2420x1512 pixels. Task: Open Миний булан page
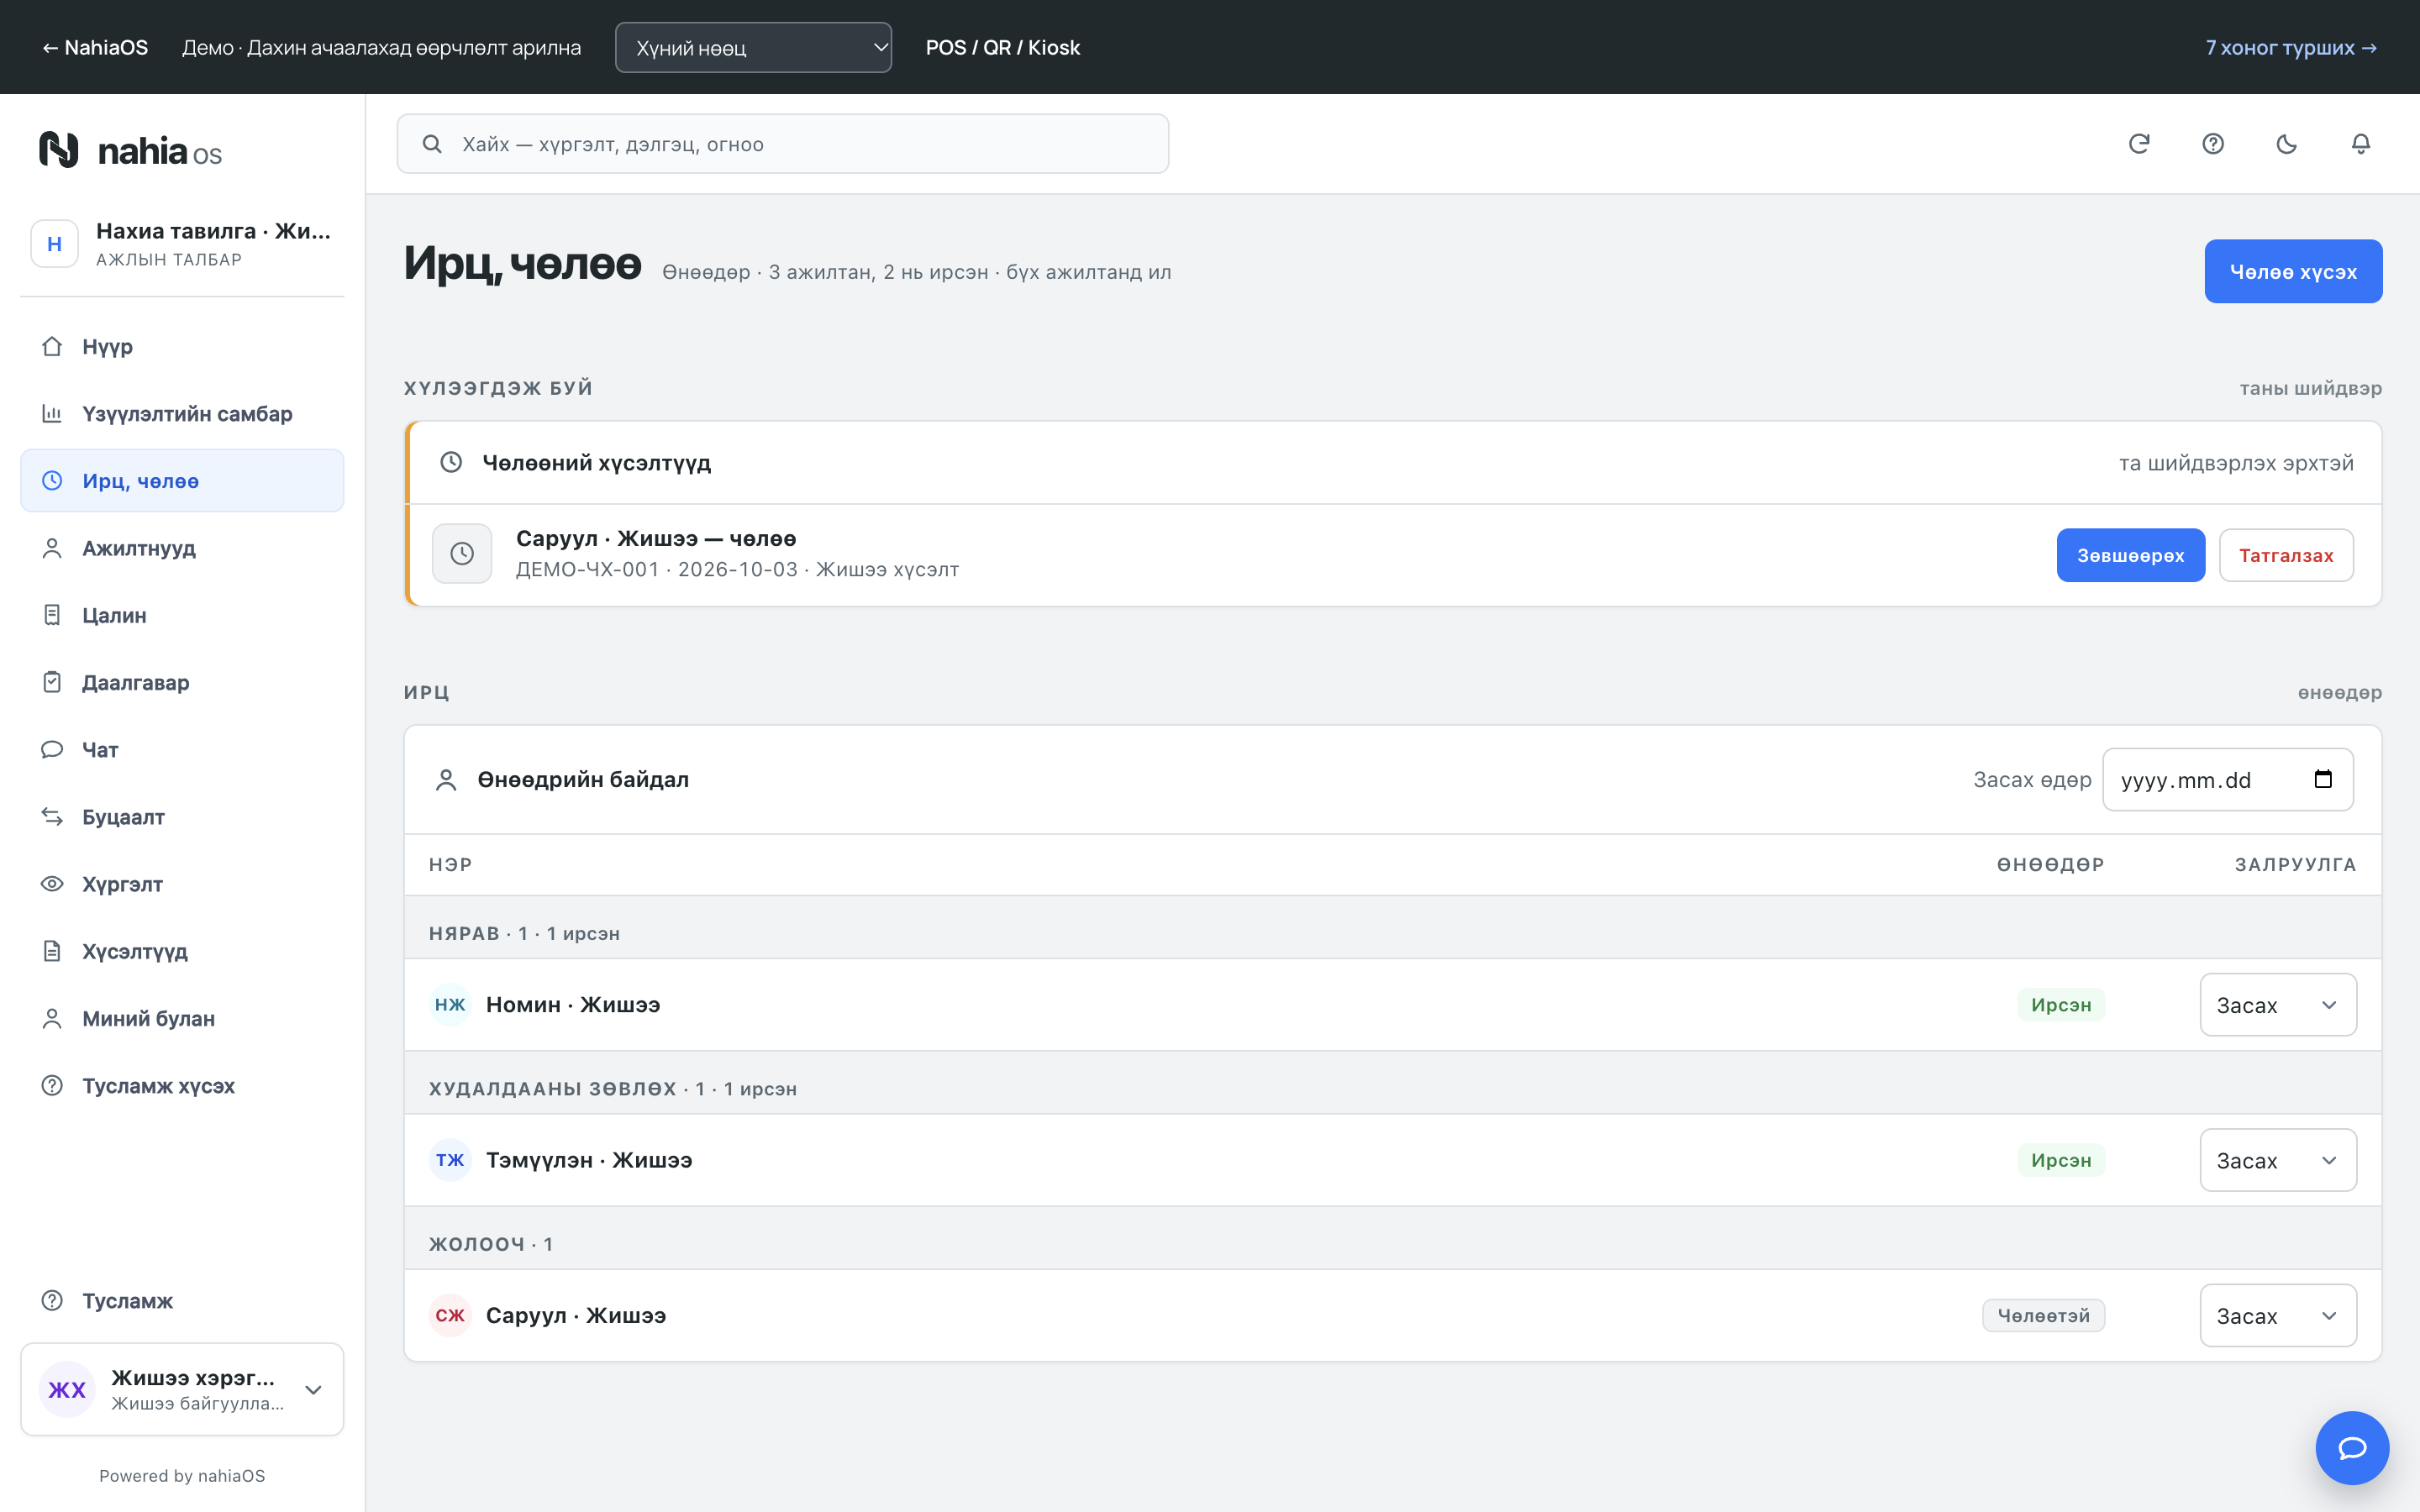[x=182, y=1018]
